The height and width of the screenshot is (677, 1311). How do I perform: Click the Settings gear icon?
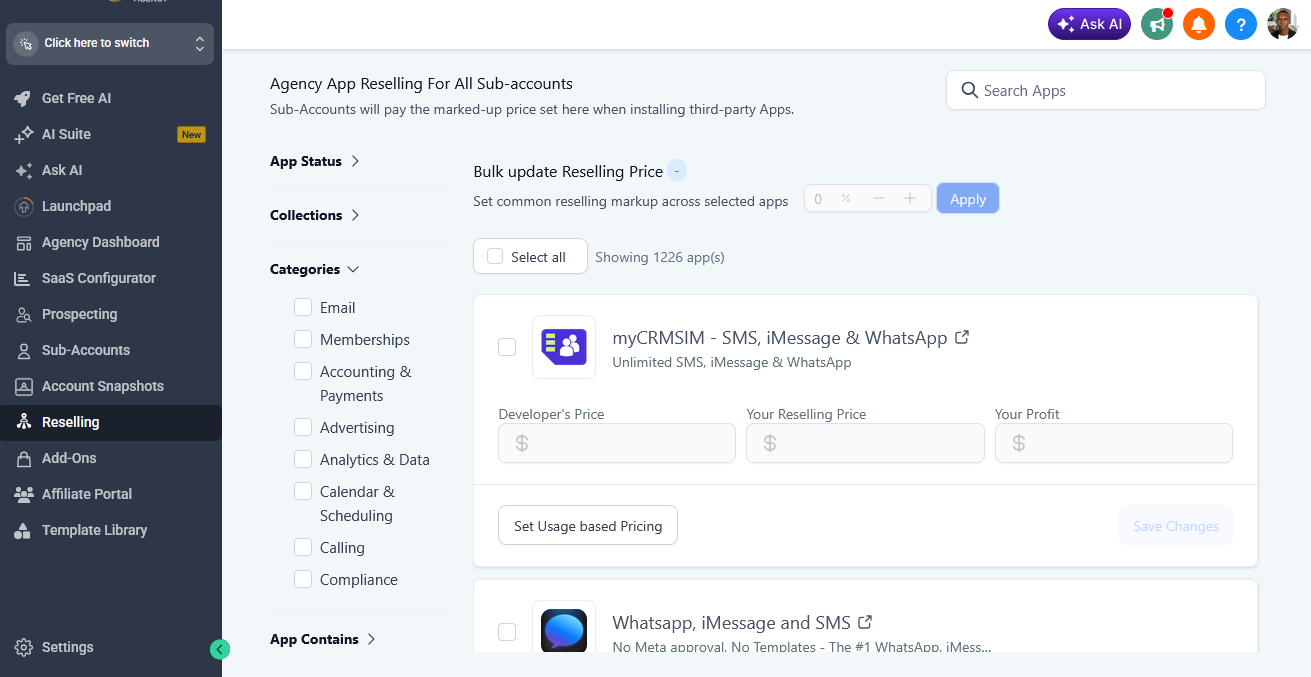click(x=24, y=647)
